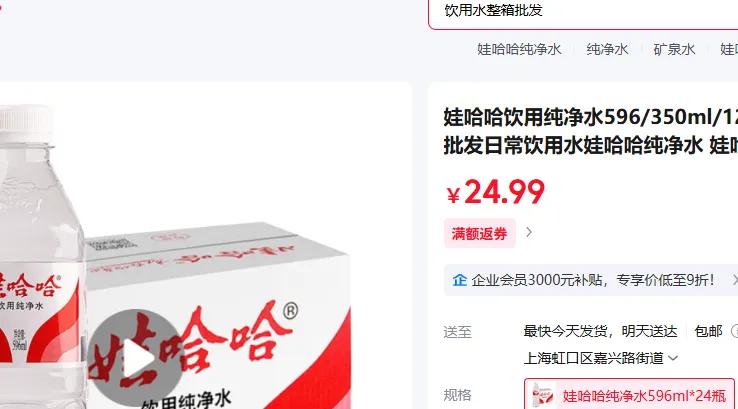The width and height of the screenshot is (738, 409).
Task: Play the product video
Action: pos(136,358)
